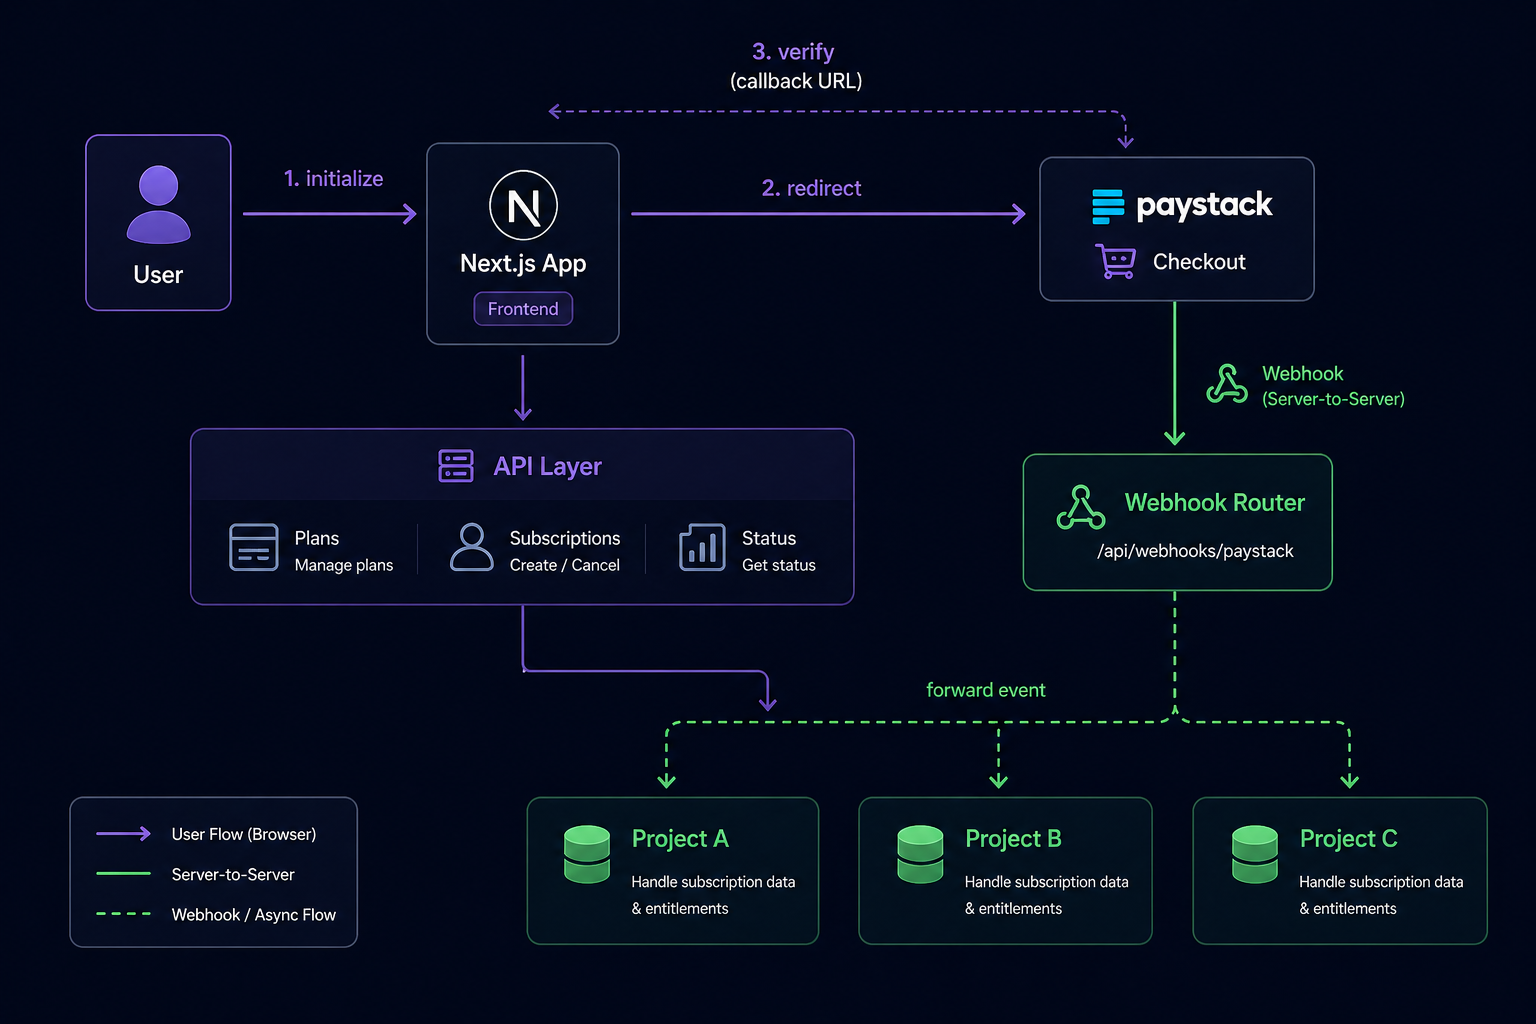
Task: Click the green webhook icon beside Server-to-Server
Action: (1227, 384)
